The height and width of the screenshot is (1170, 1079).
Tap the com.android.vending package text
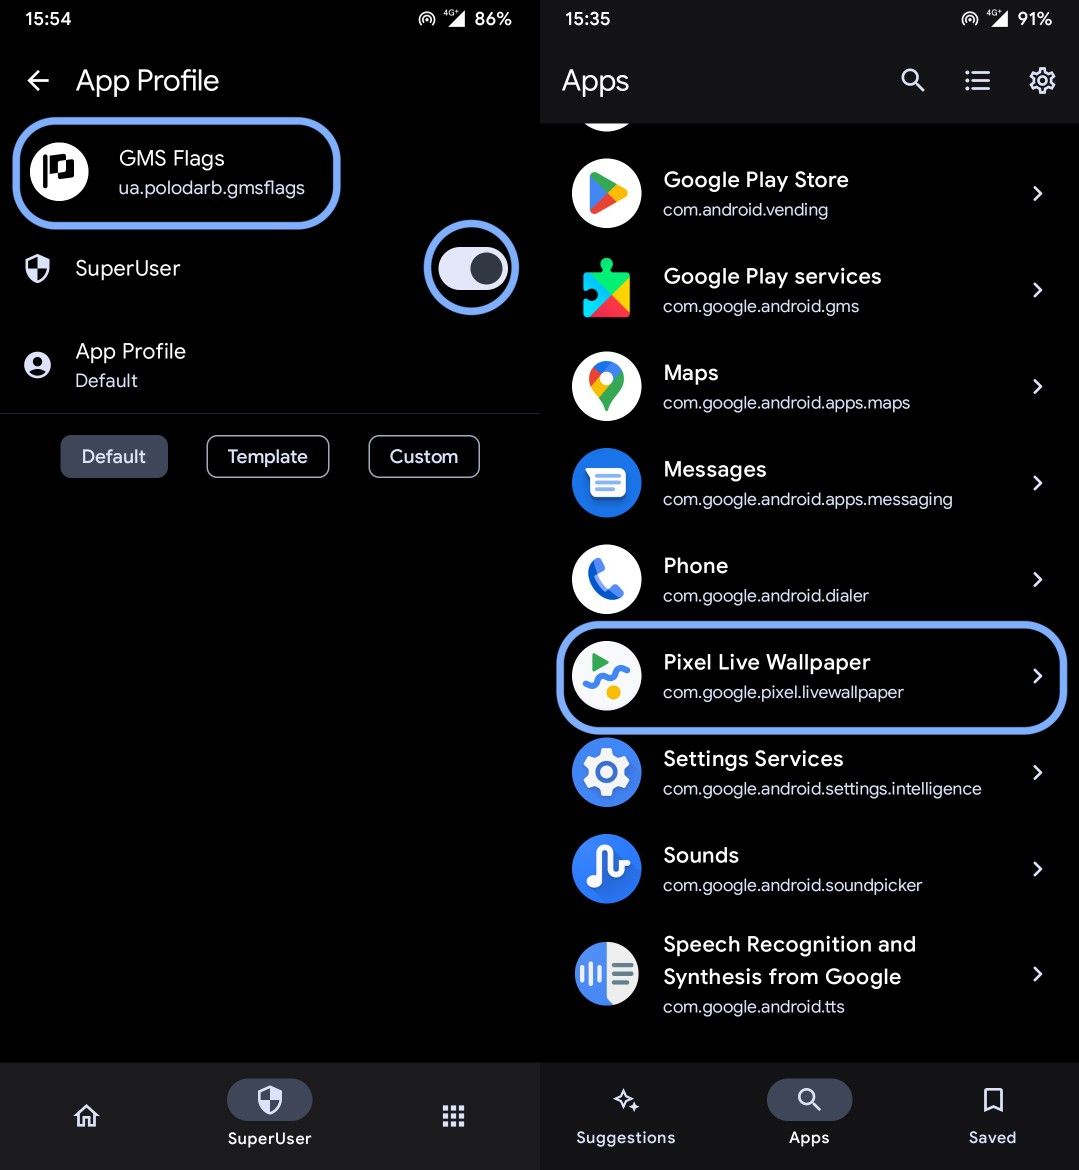point(745,210)
